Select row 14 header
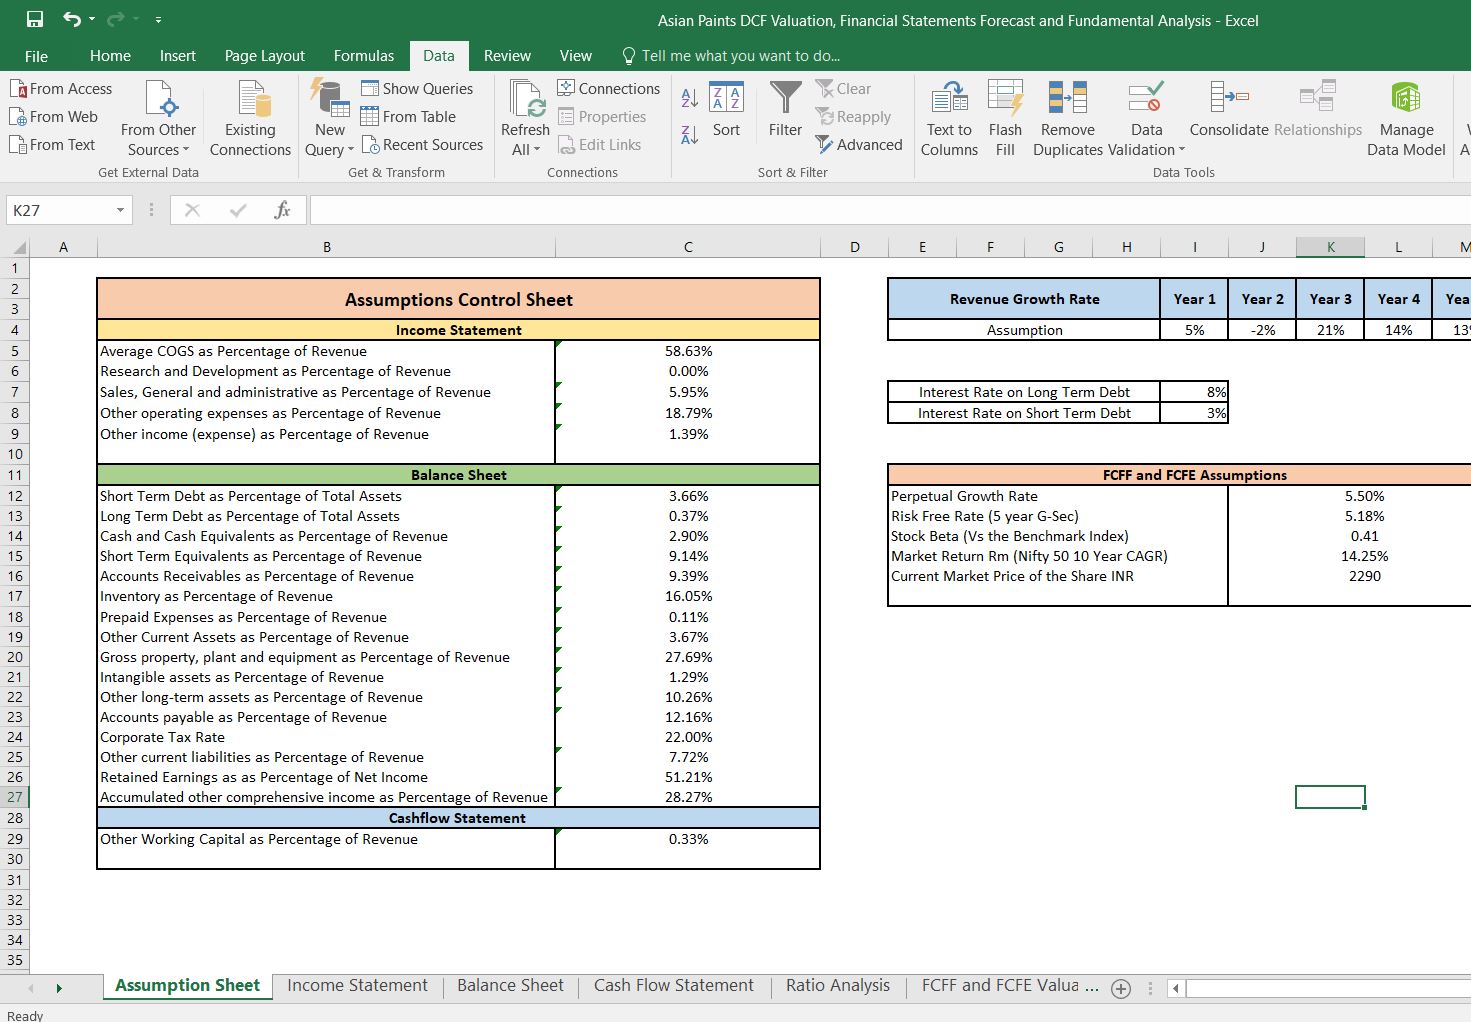The width and height of the screenshot is (1471, 1022). click(15, 536)
